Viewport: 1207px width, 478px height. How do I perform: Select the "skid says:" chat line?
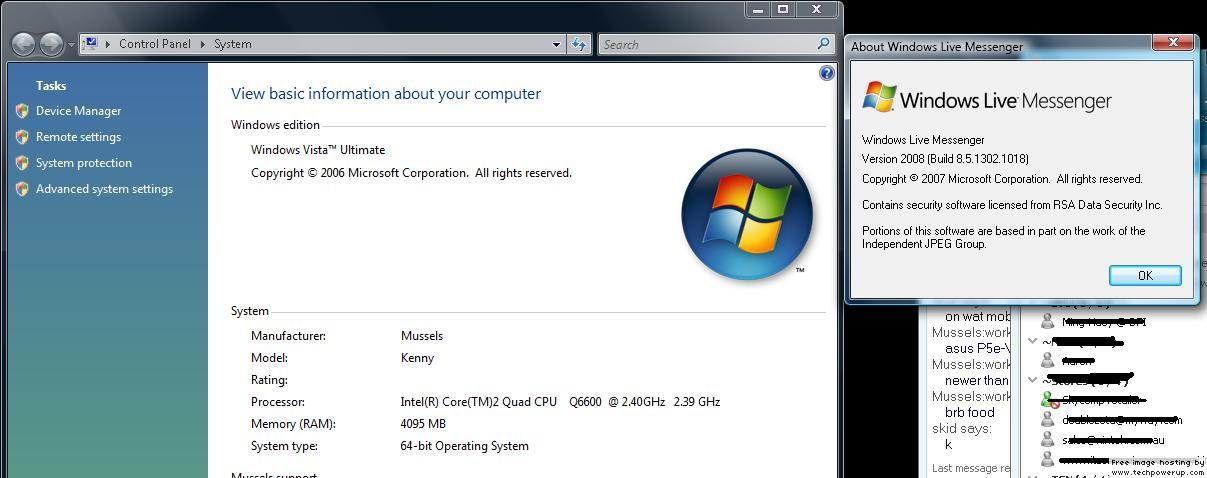pos(961,428)
